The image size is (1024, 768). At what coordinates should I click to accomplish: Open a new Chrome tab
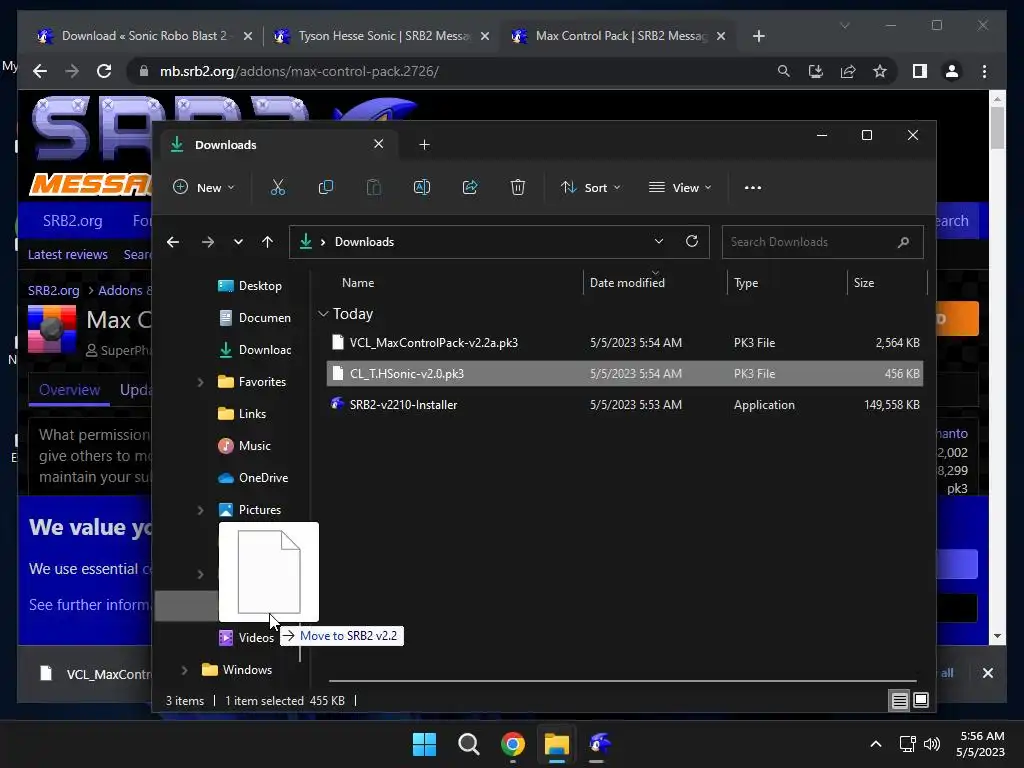coord(758,36)
